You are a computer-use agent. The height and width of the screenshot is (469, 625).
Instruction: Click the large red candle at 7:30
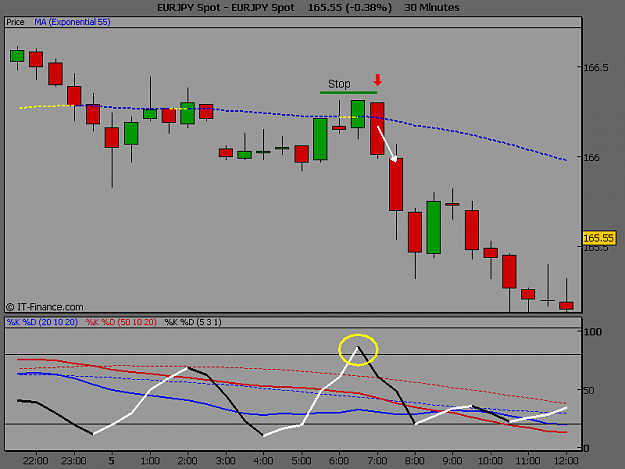396,184
